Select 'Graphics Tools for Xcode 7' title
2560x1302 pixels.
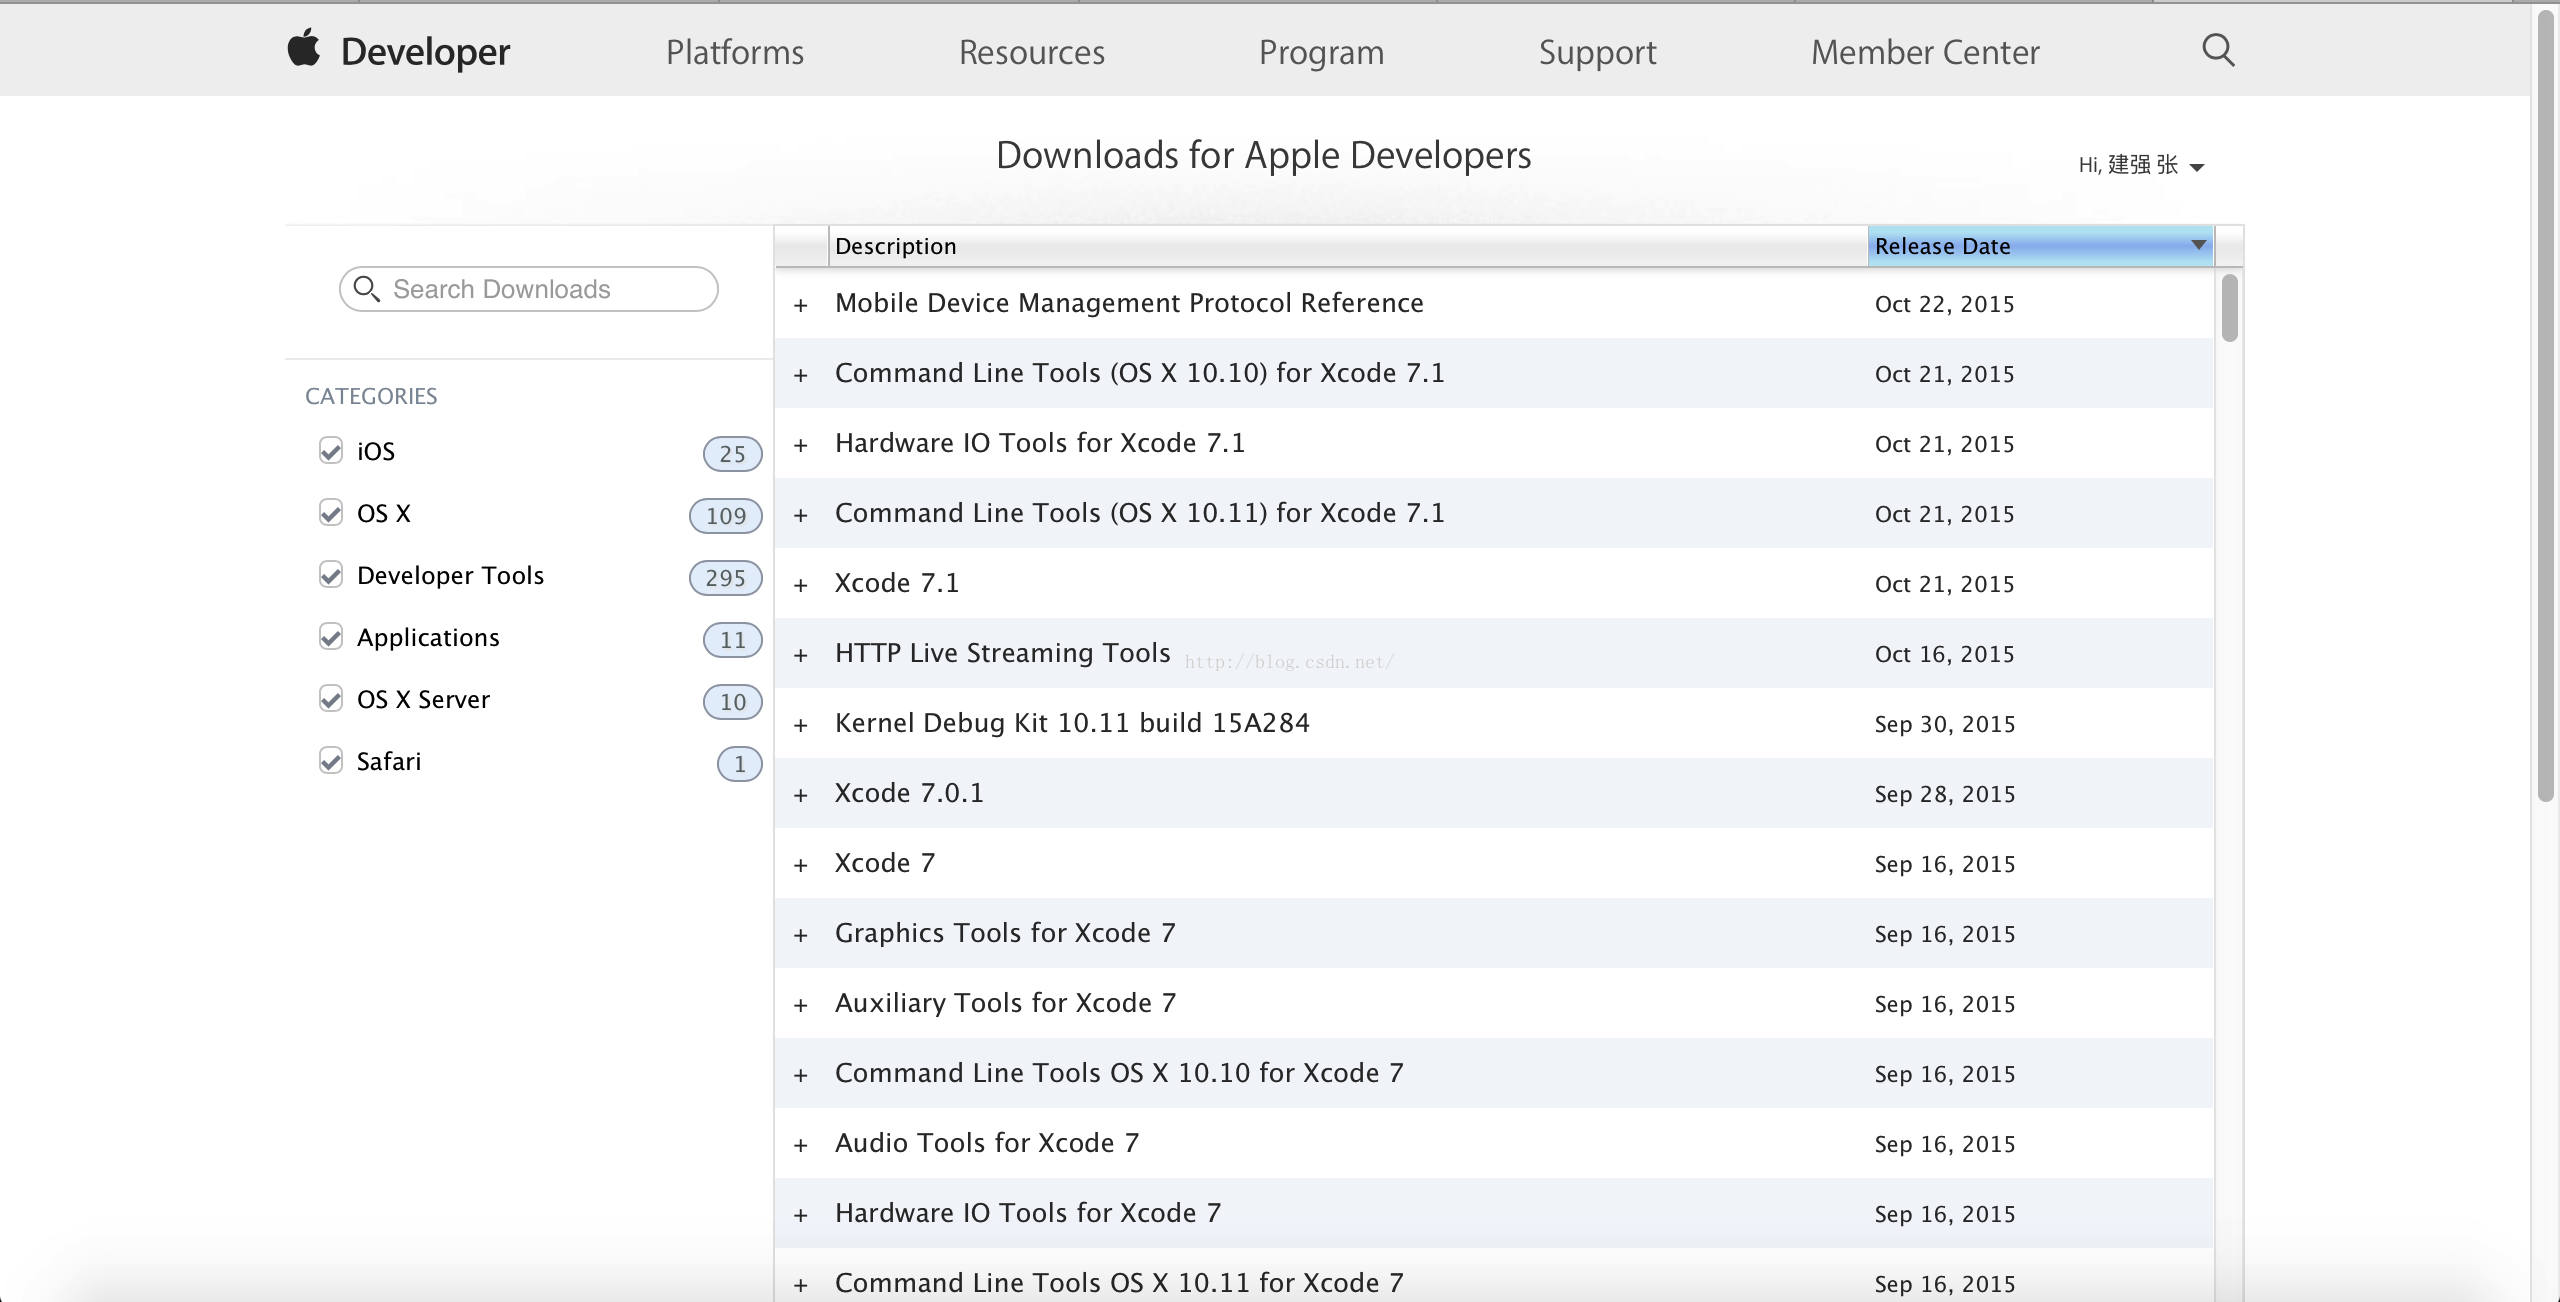(1005, 933)
